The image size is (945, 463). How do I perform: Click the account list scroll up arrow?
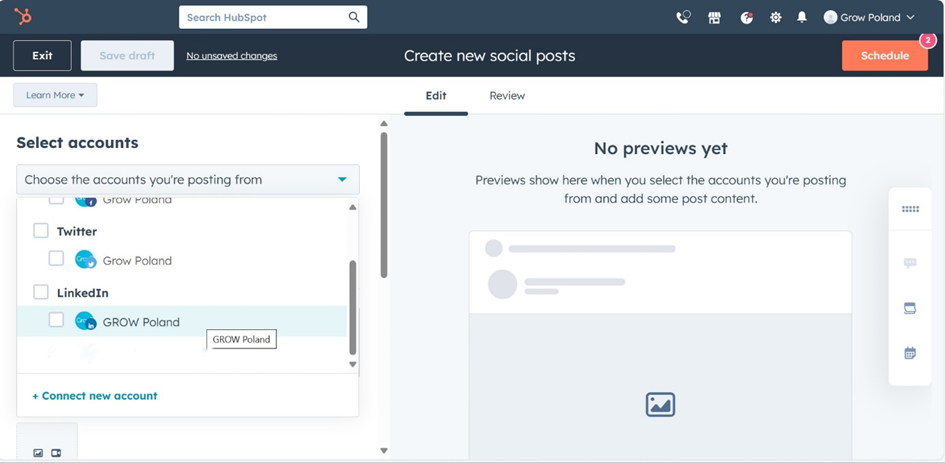[353, 207]
